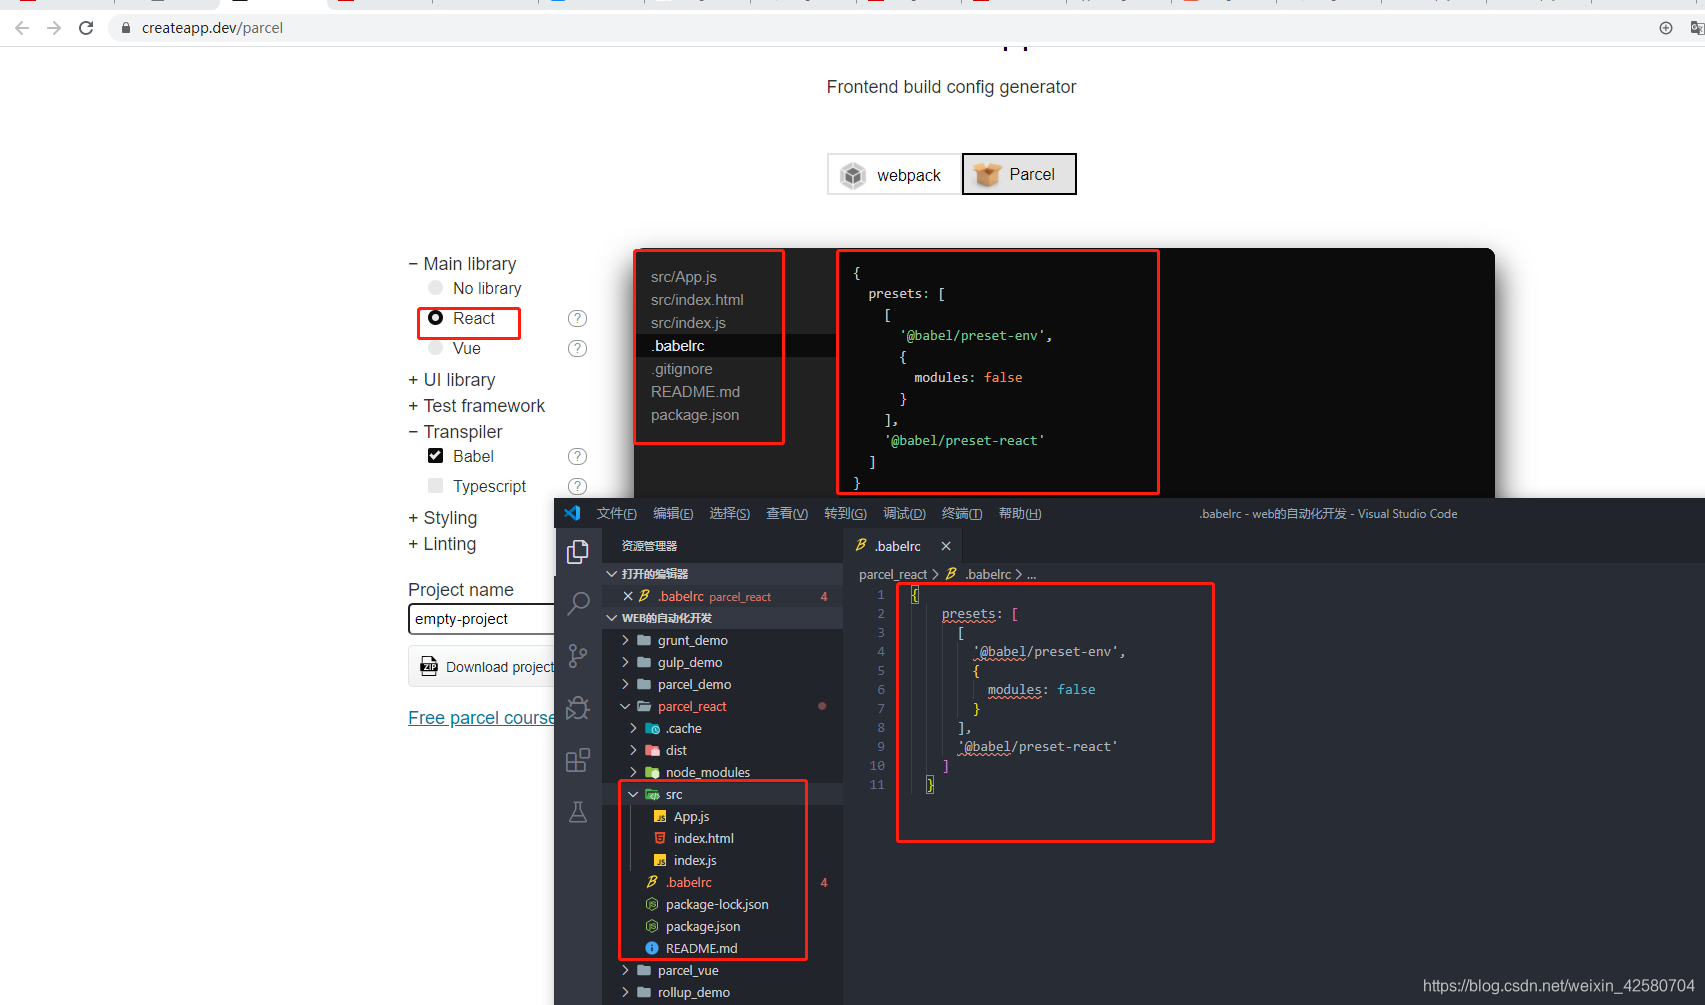Open the Free parcel course link

[x=481, y=718]
